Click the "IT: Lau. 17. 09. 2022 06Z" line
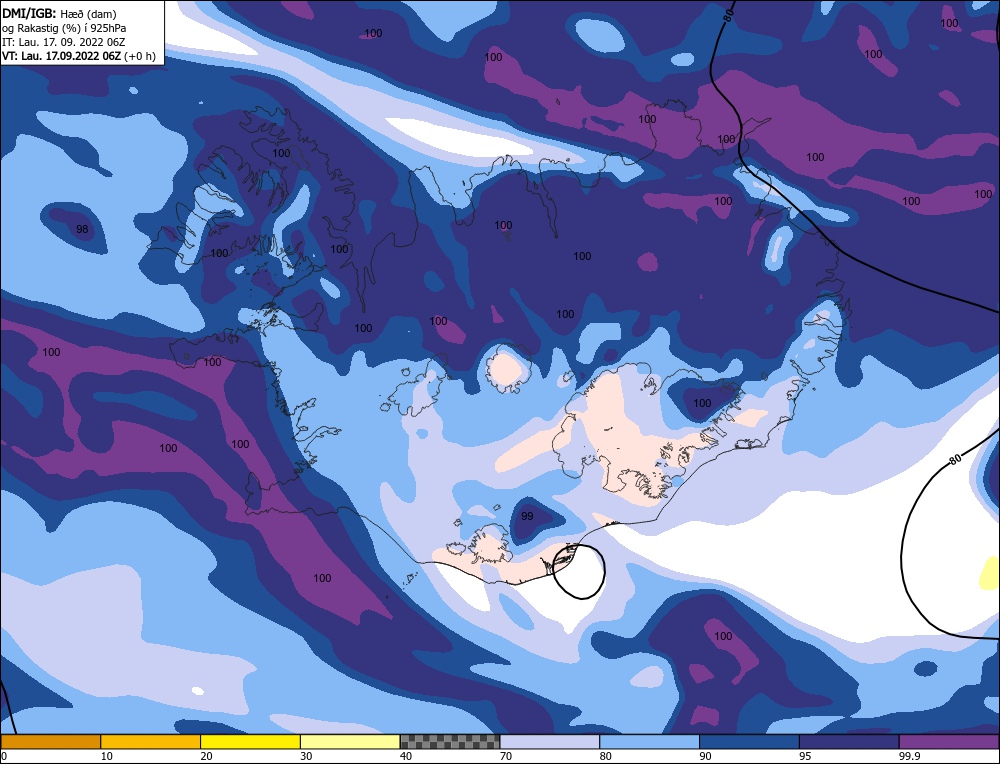The width and height of the screenshot is (1000, 764). coord(63,42)
